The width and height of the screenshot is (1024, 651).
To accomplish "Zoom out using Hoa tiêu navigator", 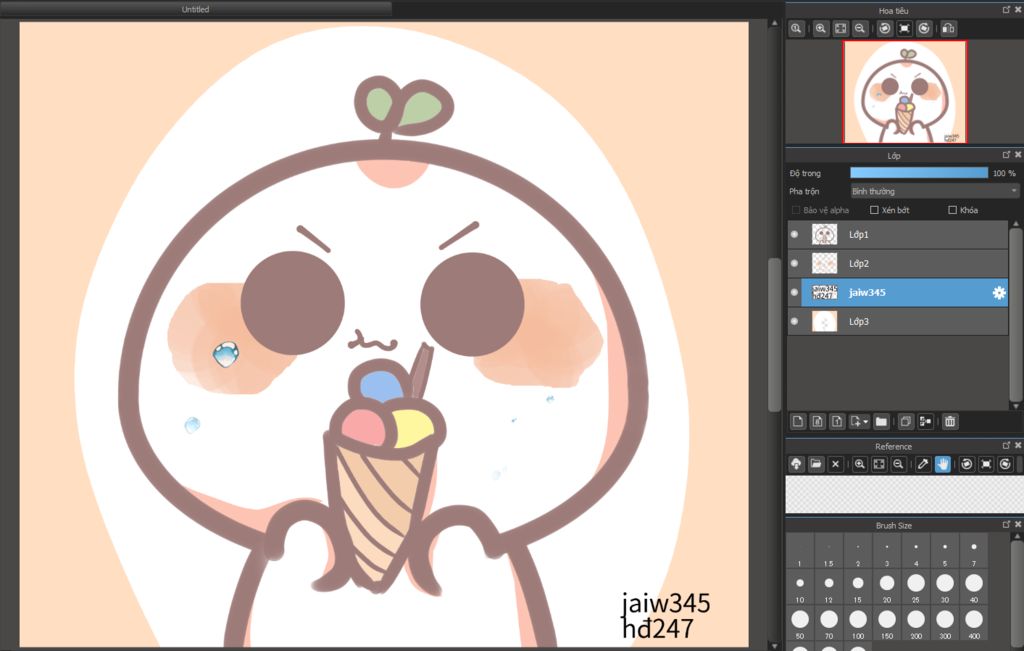I will coord(860,29).
